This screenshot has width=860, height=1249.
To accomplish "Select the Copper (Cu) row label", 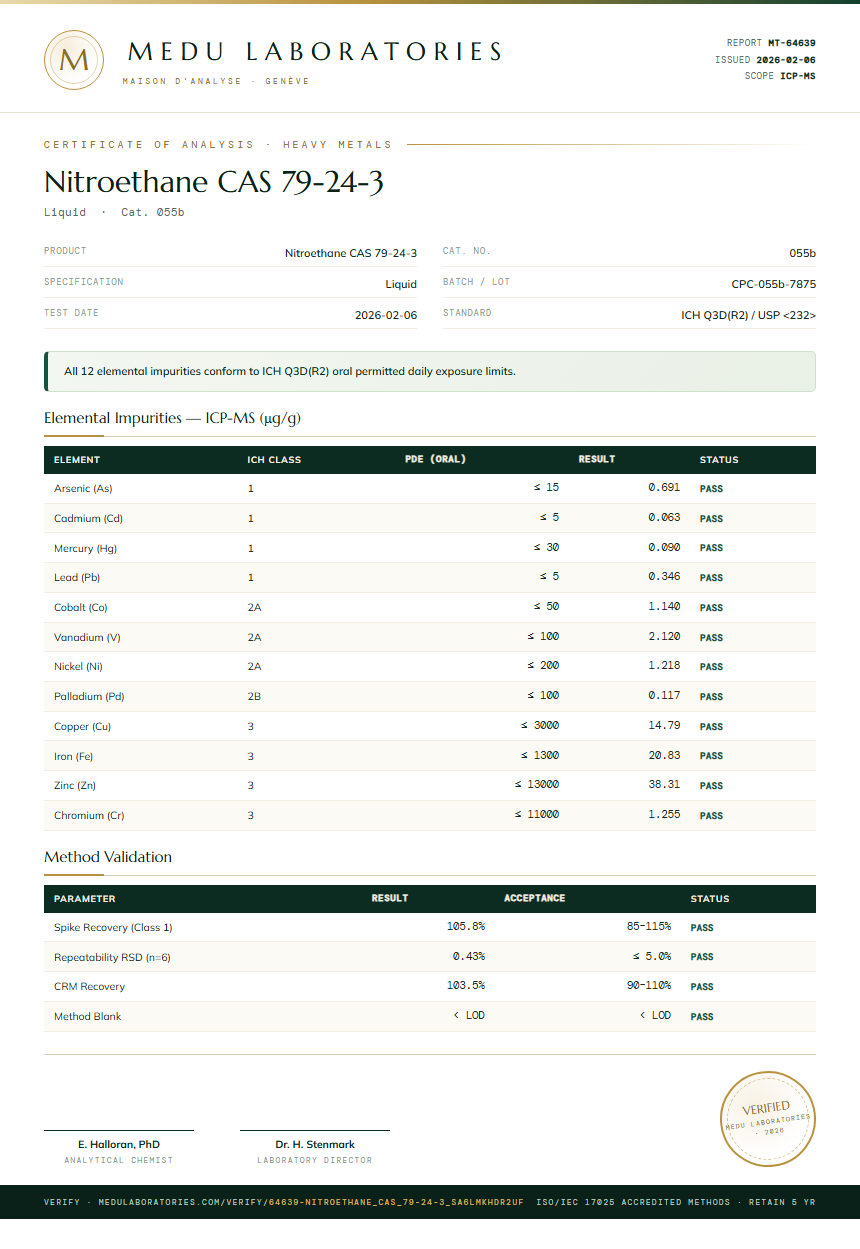I will pos(82,727).
